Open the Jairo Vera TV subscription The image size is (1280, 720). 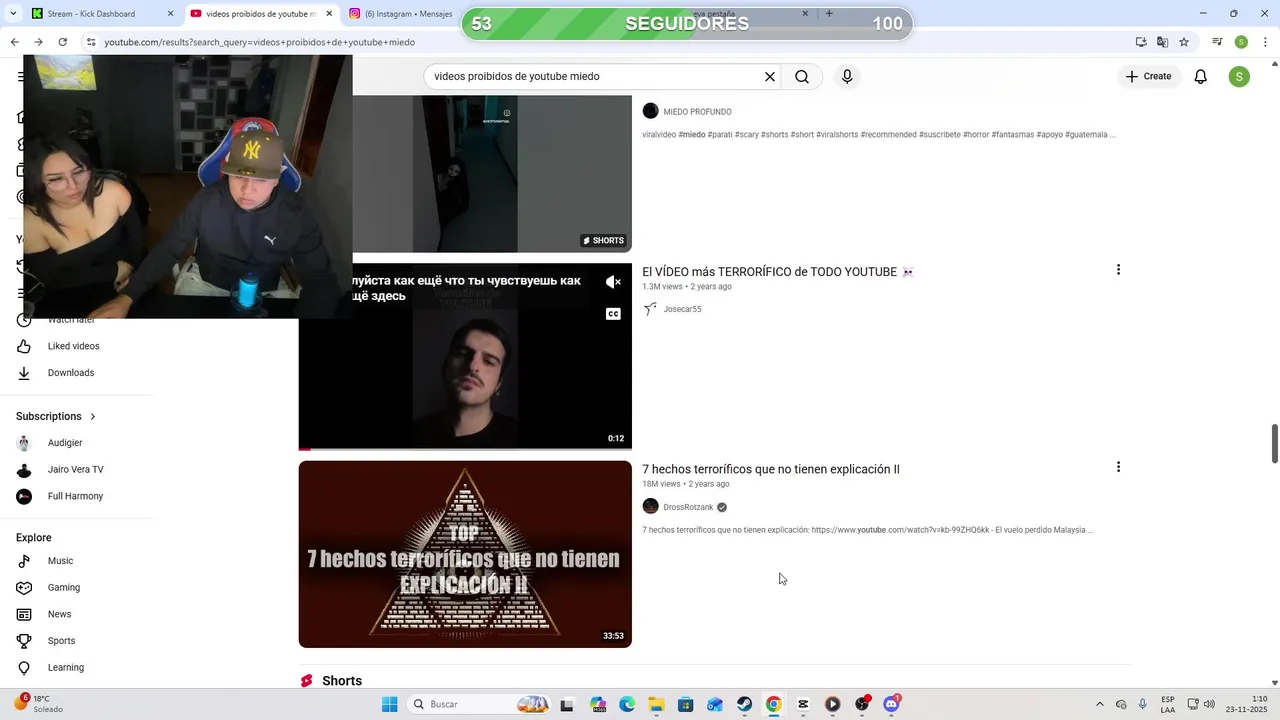click(x=76, y=470)
